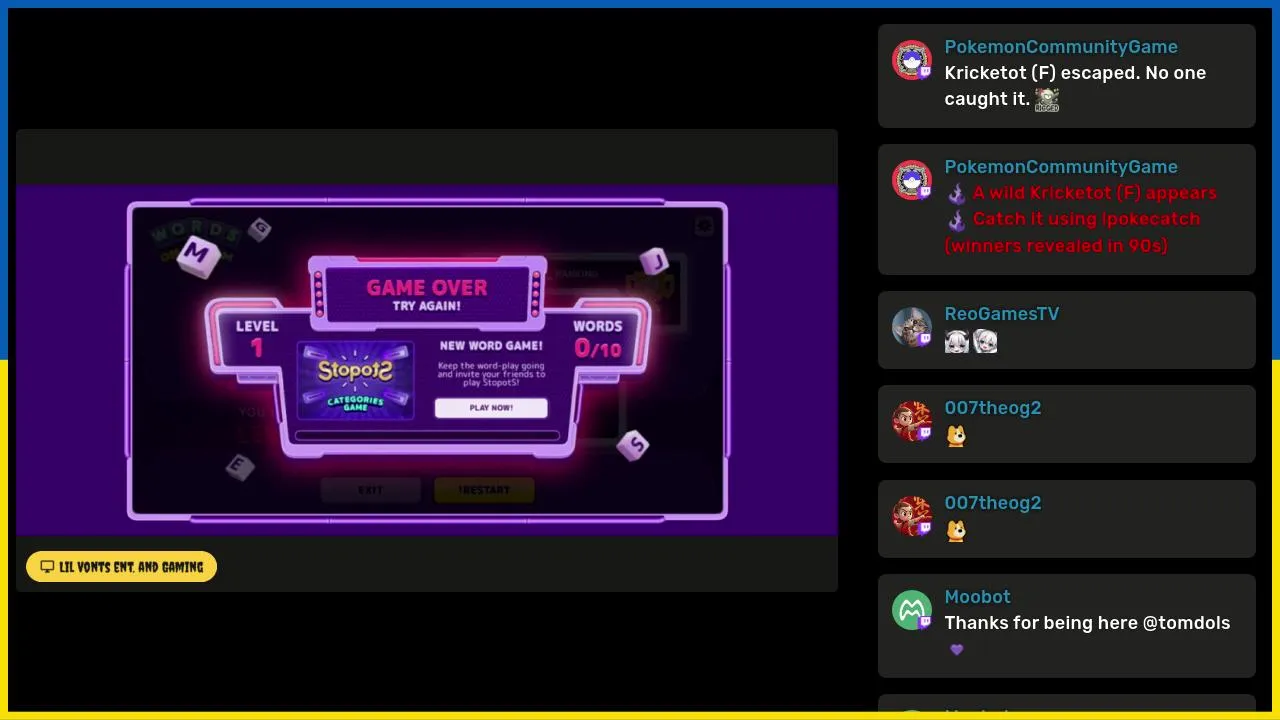Click the ReoGamesTV cat avatar
Screen dimensions: 1280x720
pyautogui.click(x=912, y=328)
